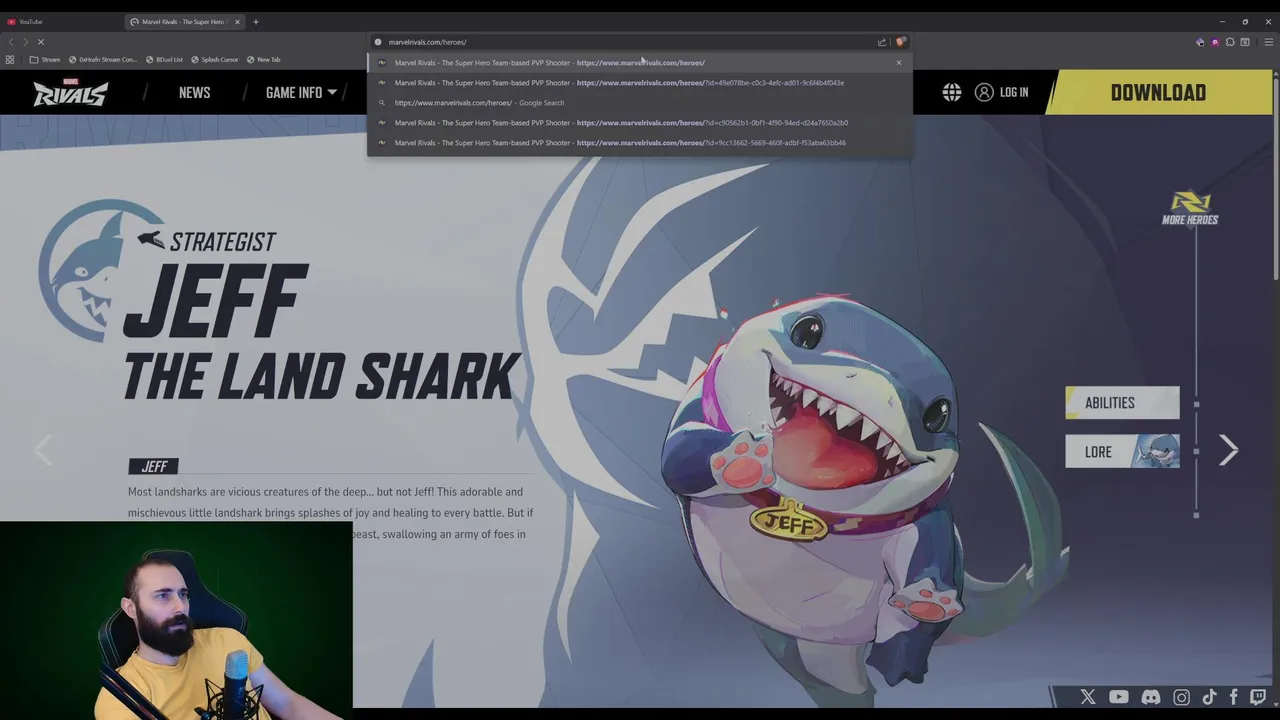
Task: Select suggestion with id=c90562b1
Action: click(x=640, y=122)
